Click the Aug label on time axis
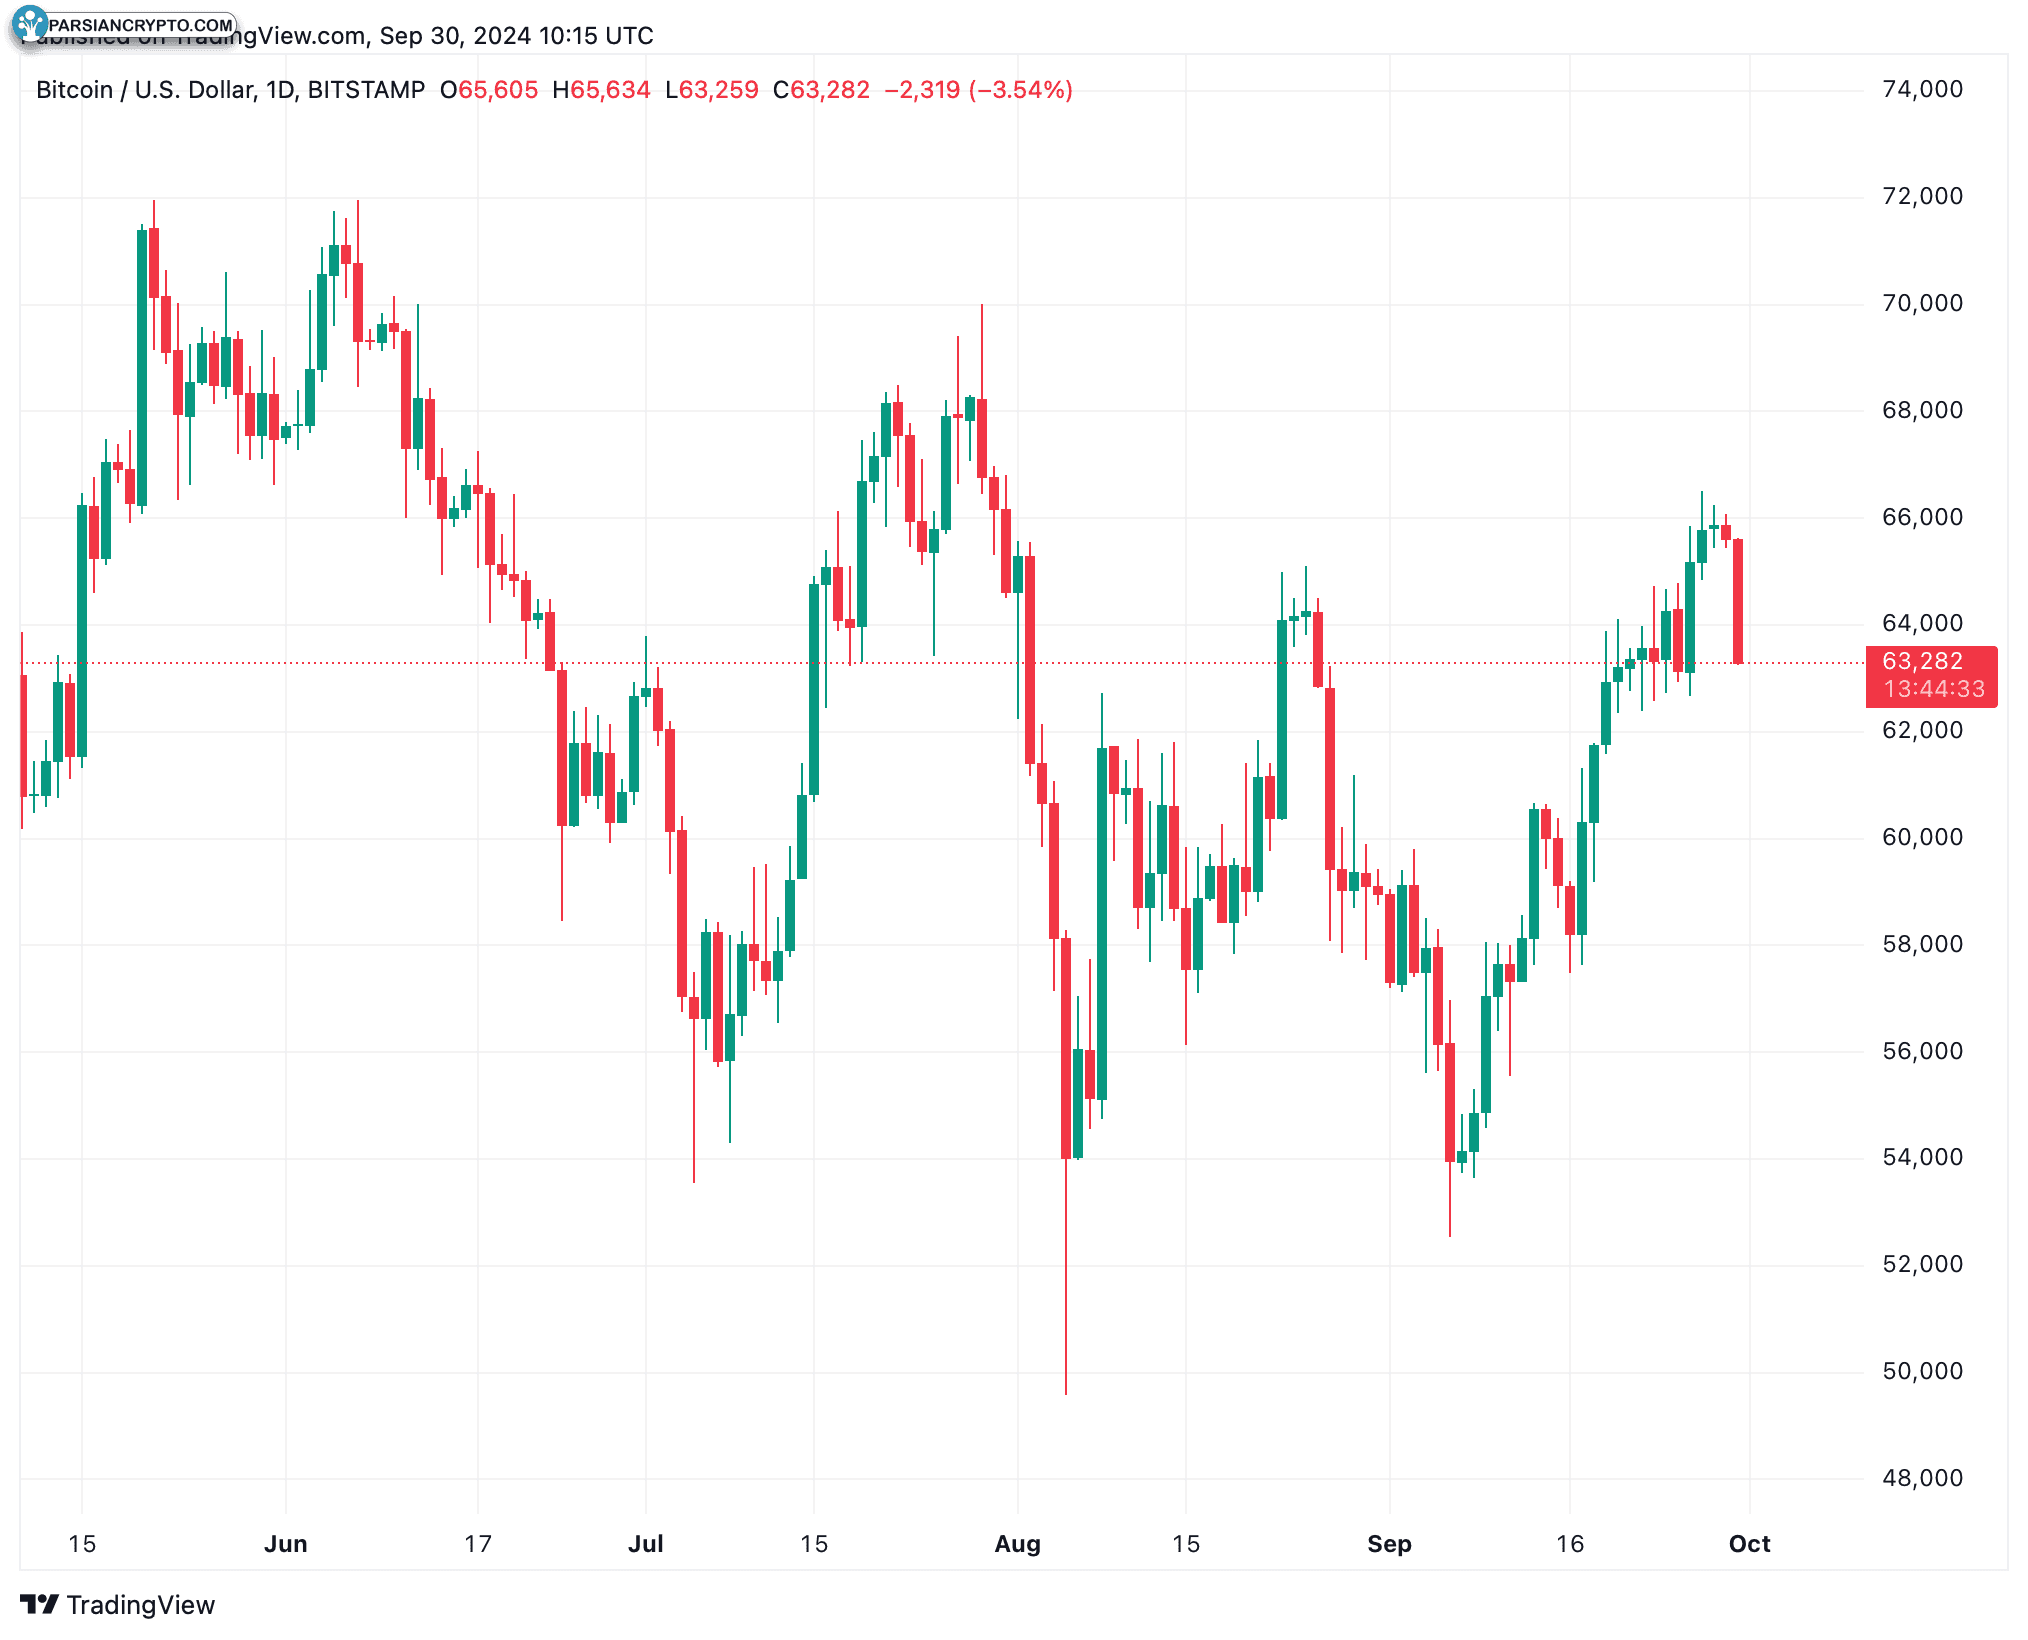 [1018, 1544]
